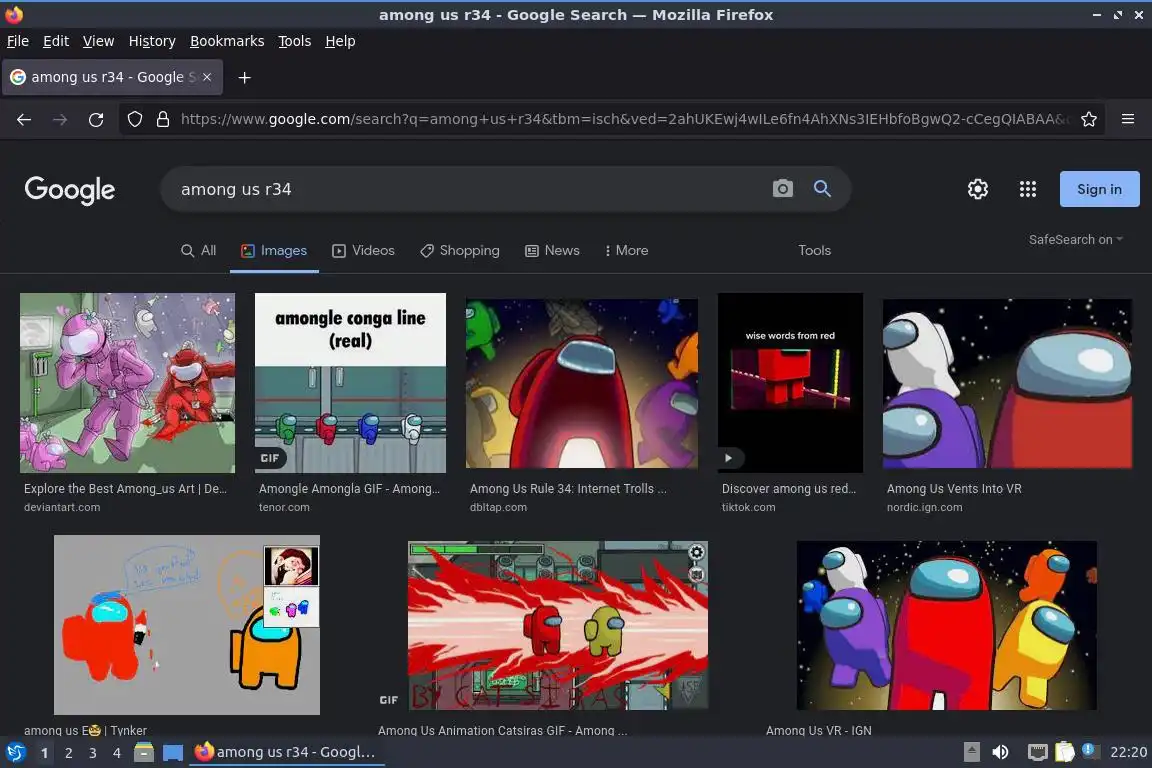Click the Google logo

tap(70, 190)
